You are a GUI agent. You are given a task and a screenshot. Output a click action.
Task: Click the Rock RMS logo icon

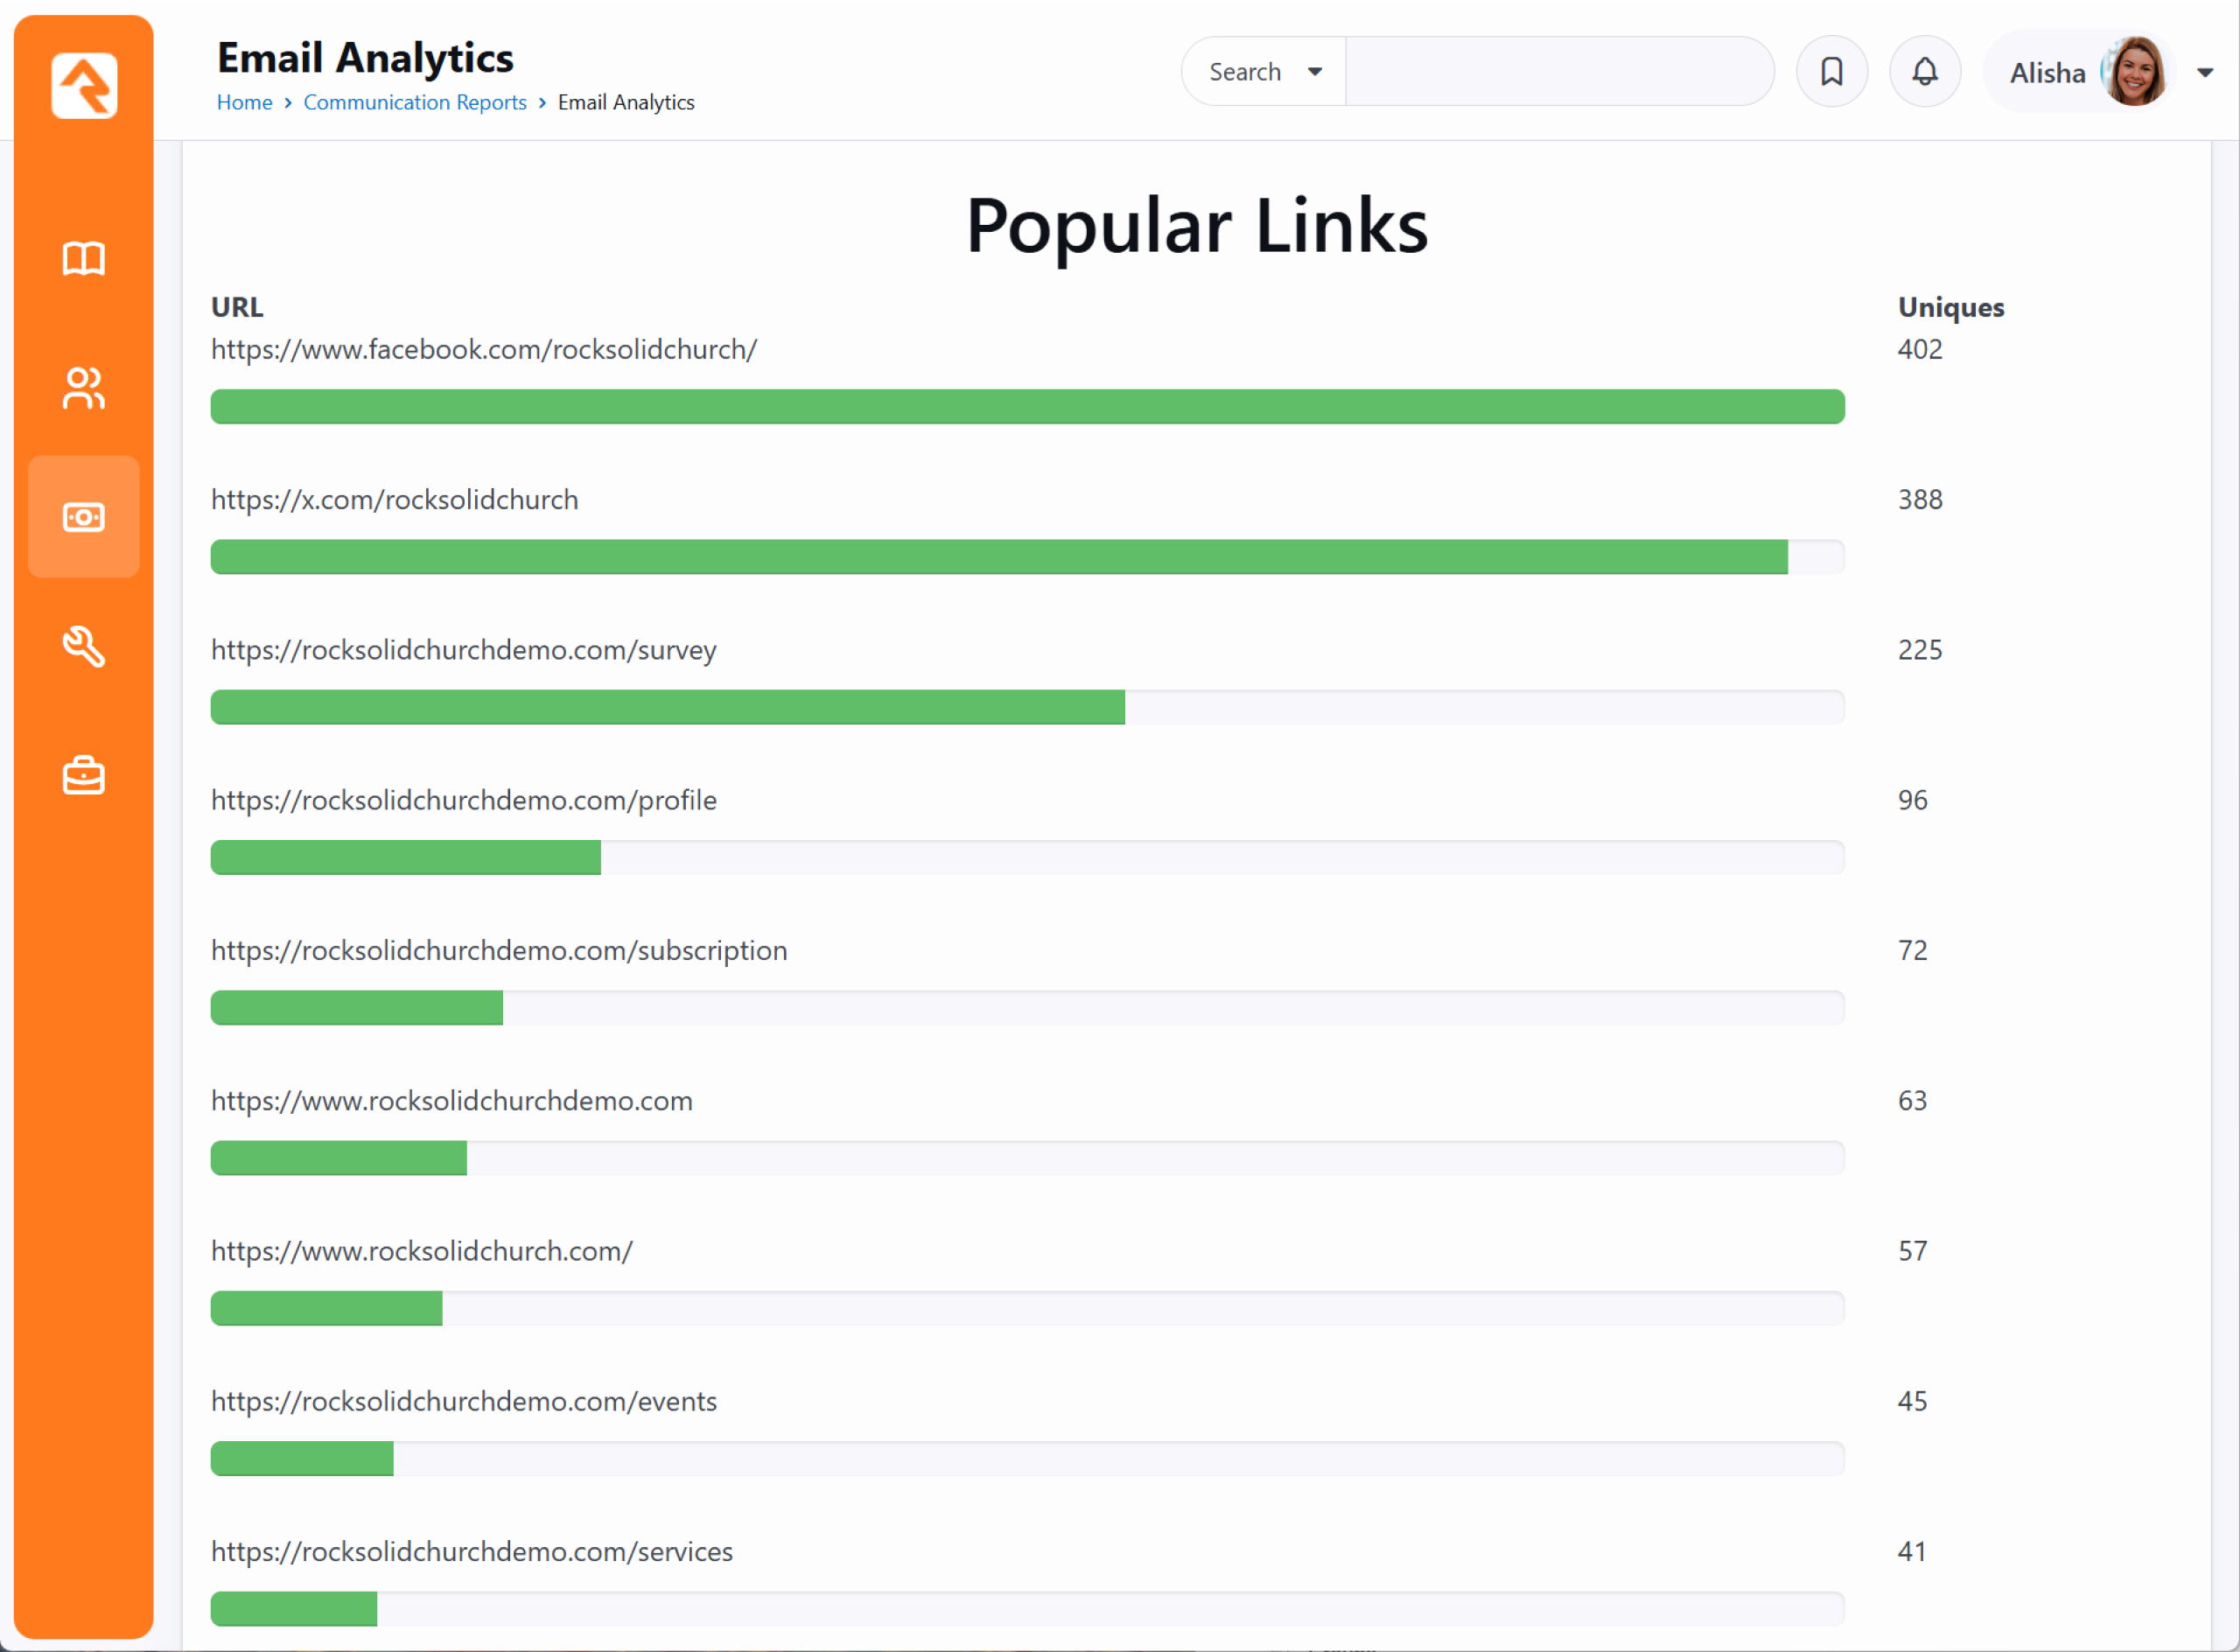[x=84, y=86]
